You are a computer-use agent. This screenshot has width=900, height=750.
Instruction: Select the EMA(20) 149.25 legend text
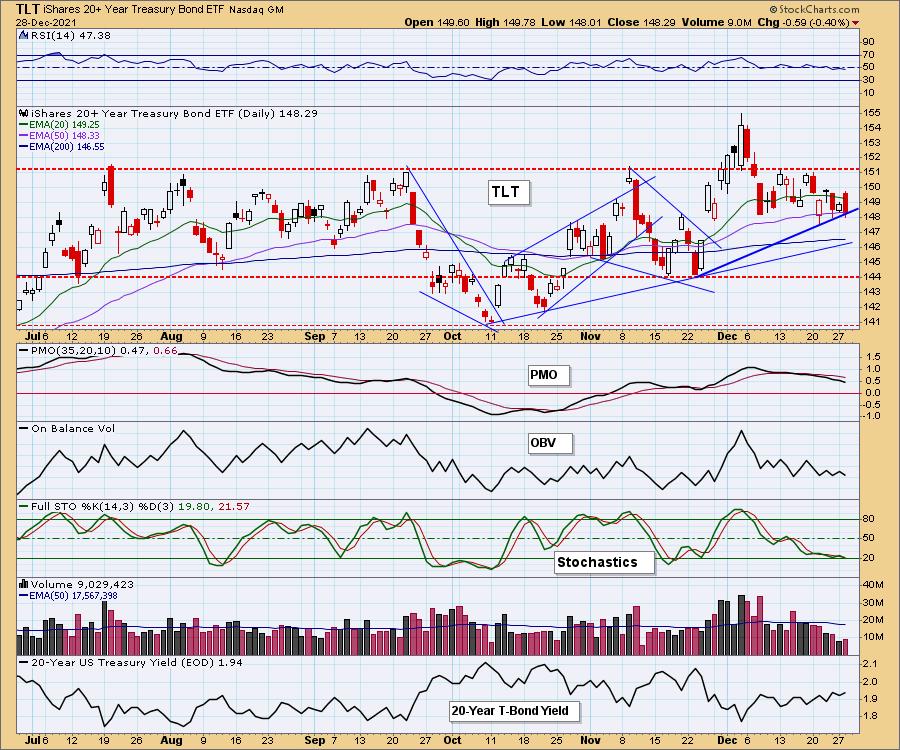pos(64,125)
